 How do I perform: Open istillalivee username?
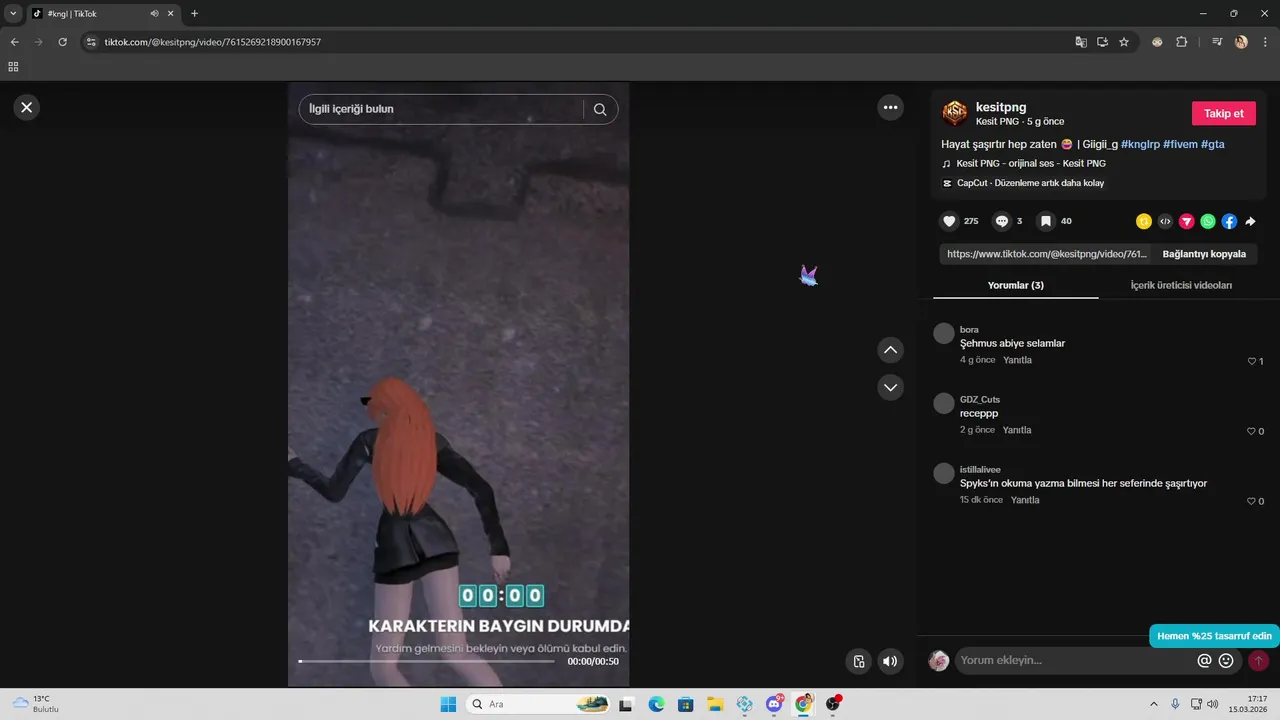[x=980, y=469]
